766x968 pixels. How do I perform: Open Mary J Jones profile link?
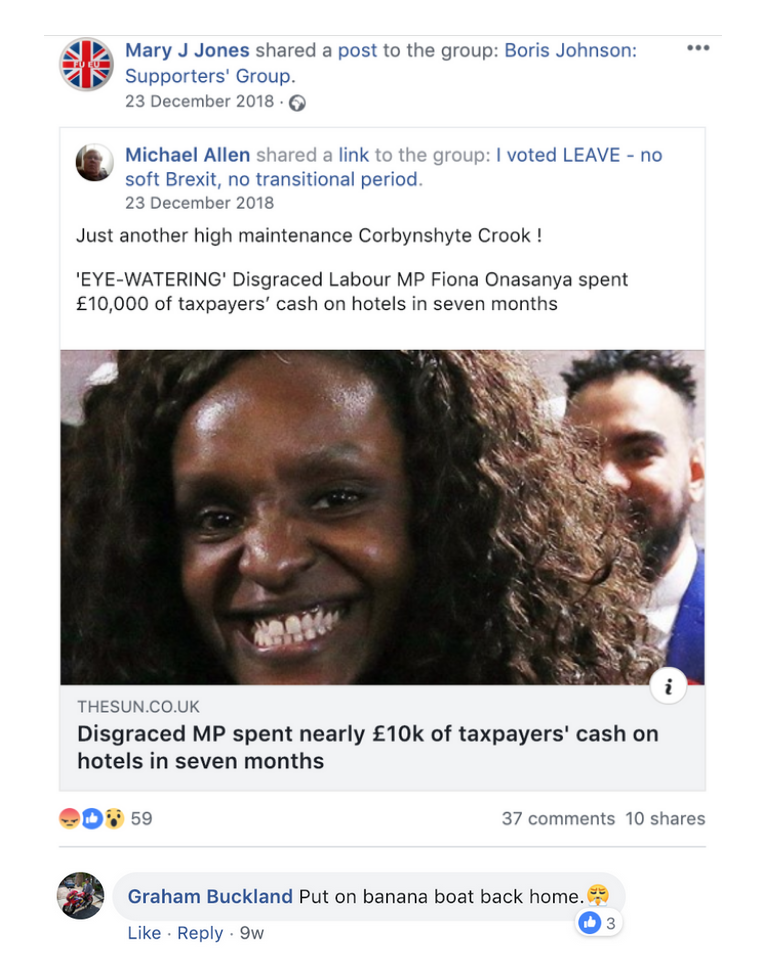pyautogui.click(x=187, y=50)
